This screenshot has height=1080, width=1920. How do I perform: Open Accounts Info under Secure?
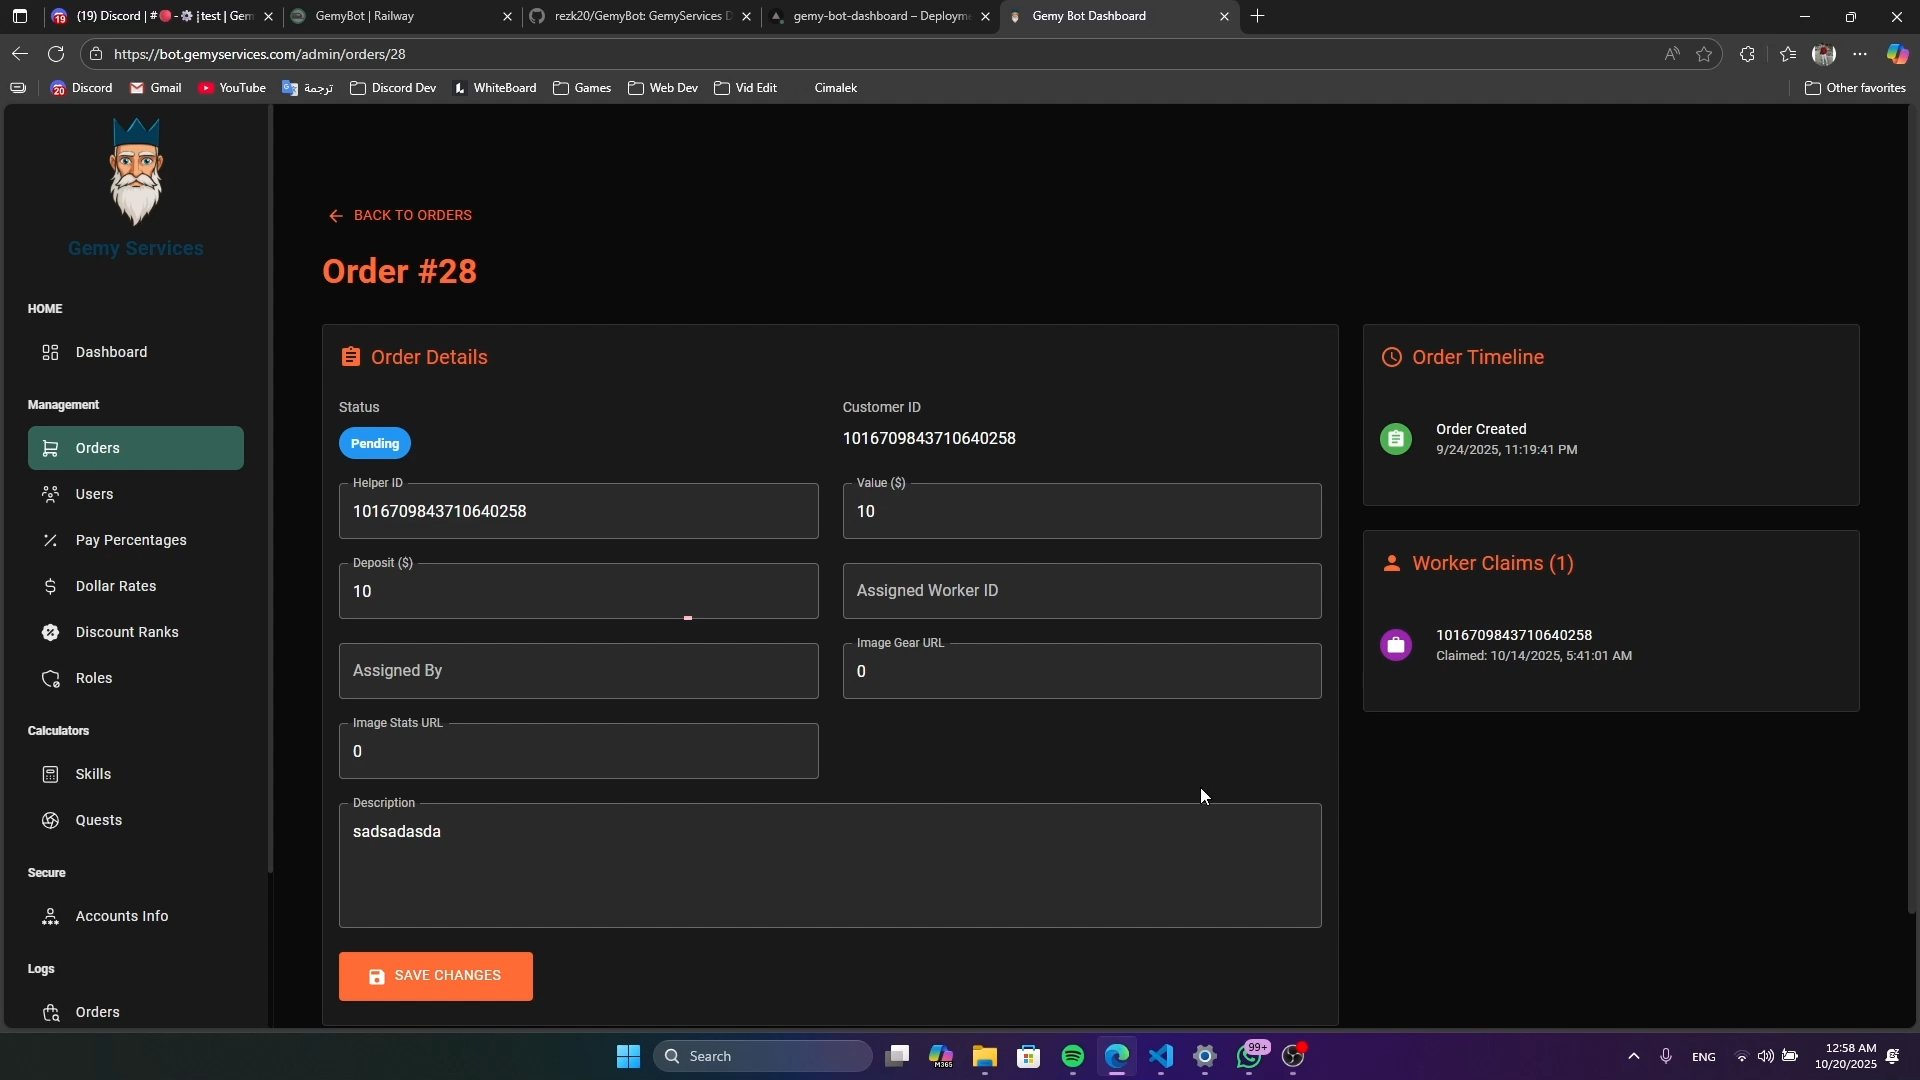coord(121,916)
